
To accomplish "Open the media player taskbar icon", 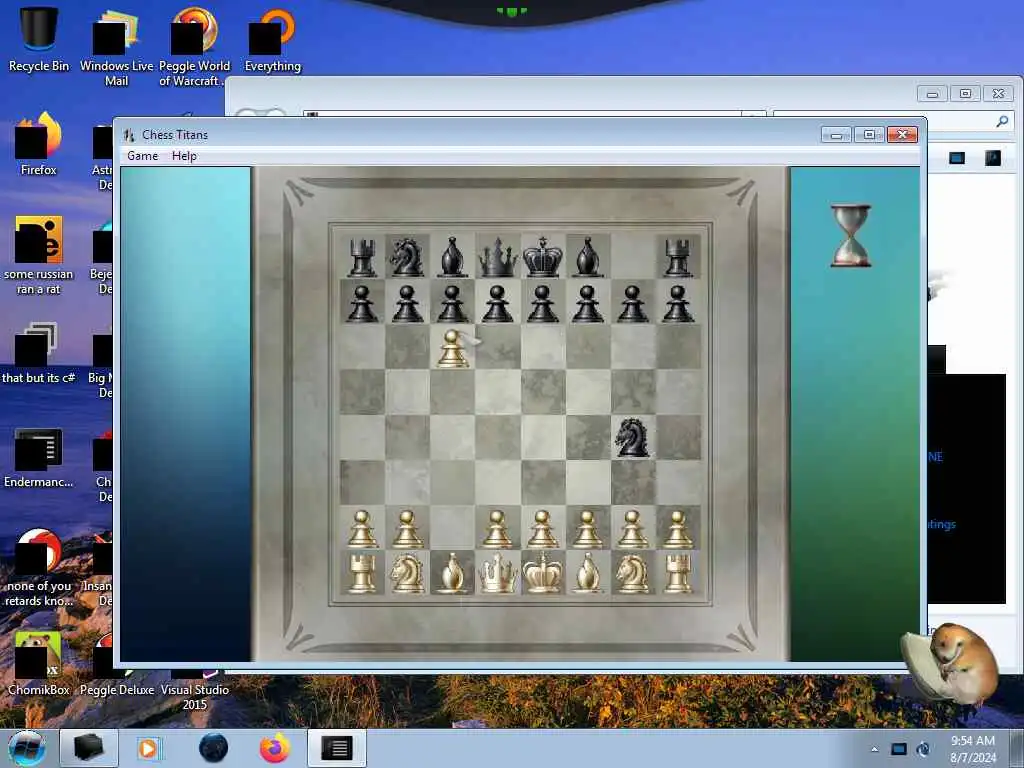I will 148,748.
